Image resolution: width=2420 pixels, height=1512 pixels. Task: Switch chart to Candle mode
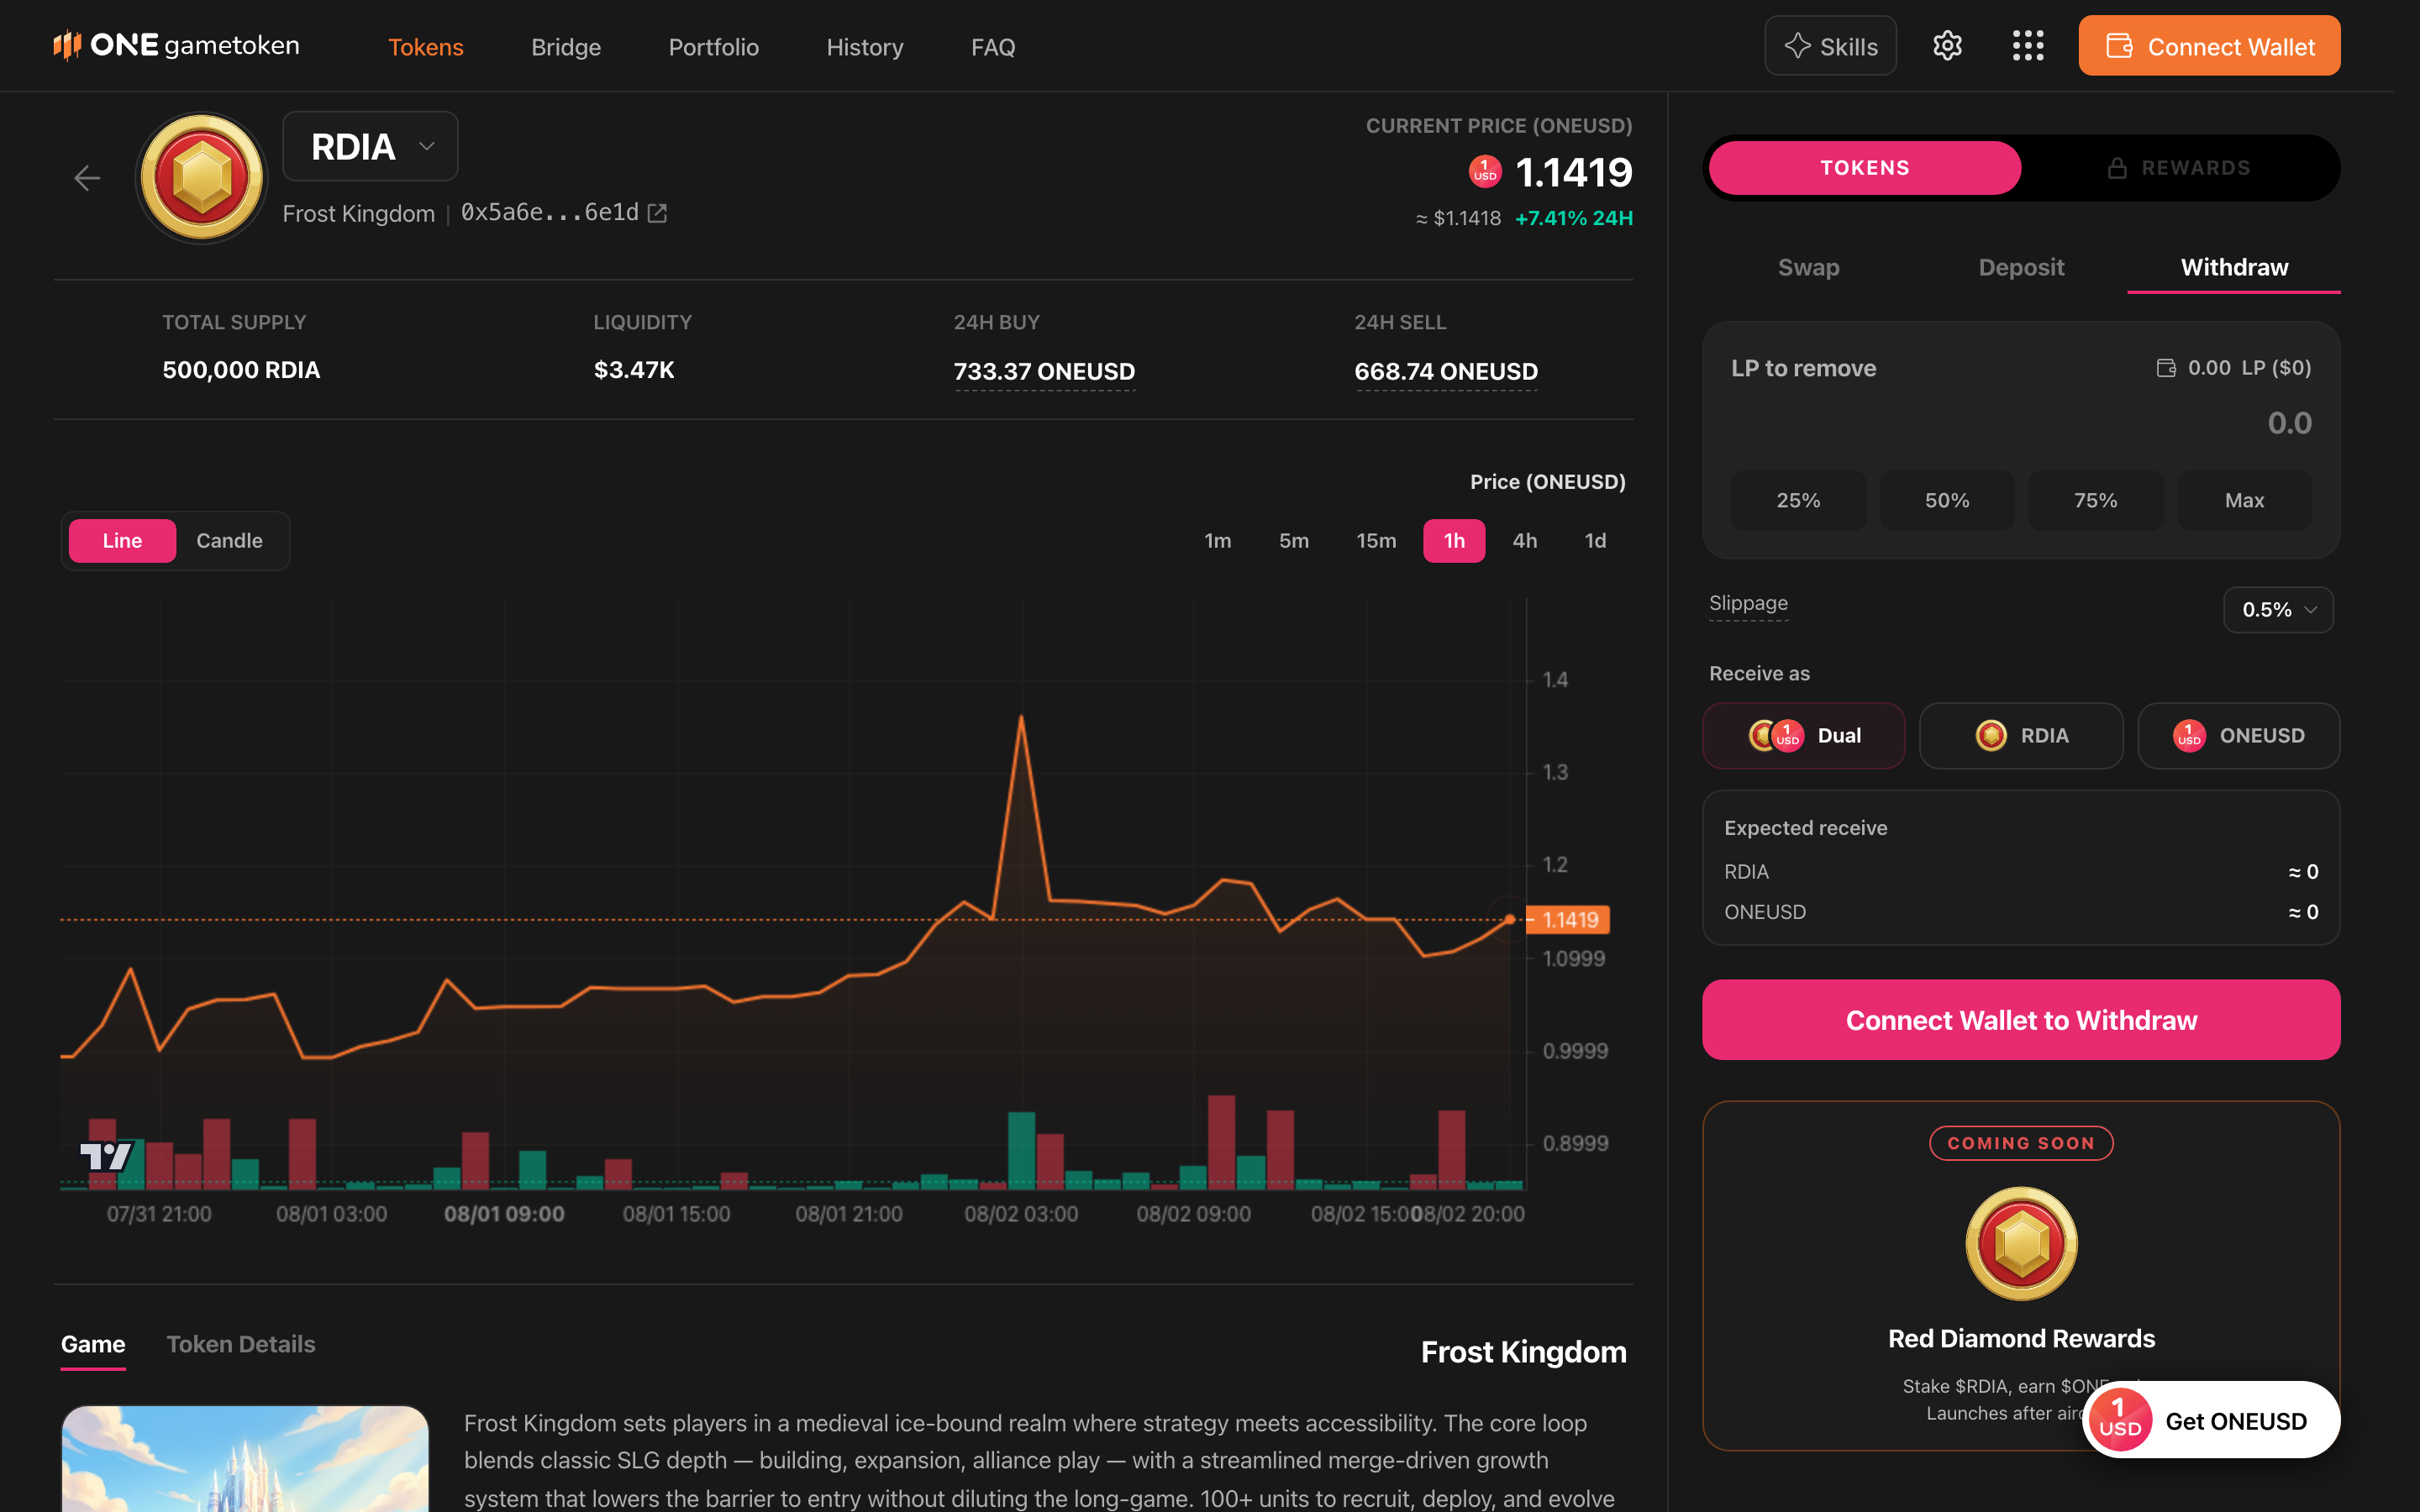229,541
